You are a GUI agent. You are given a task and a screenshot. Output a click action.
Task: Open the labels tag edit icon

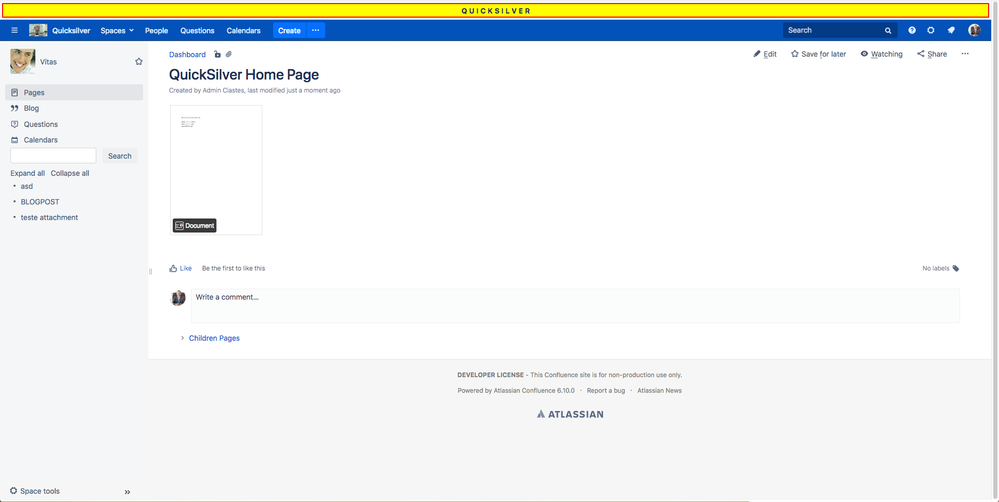pyautogui.click(x=956, y=269)
